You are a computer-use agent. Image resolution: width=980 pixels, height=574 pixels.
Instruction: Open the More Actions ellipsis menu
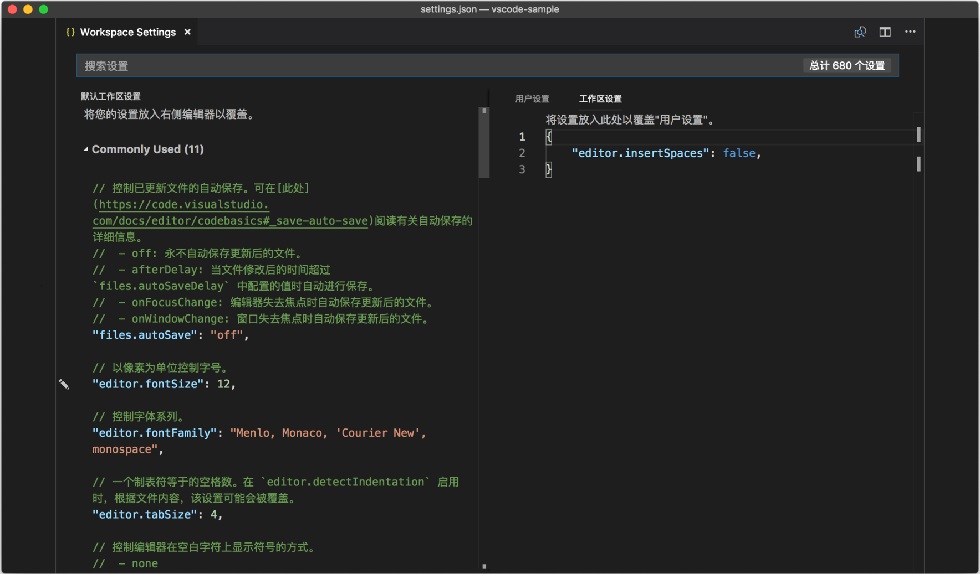(x=910, y=32)
